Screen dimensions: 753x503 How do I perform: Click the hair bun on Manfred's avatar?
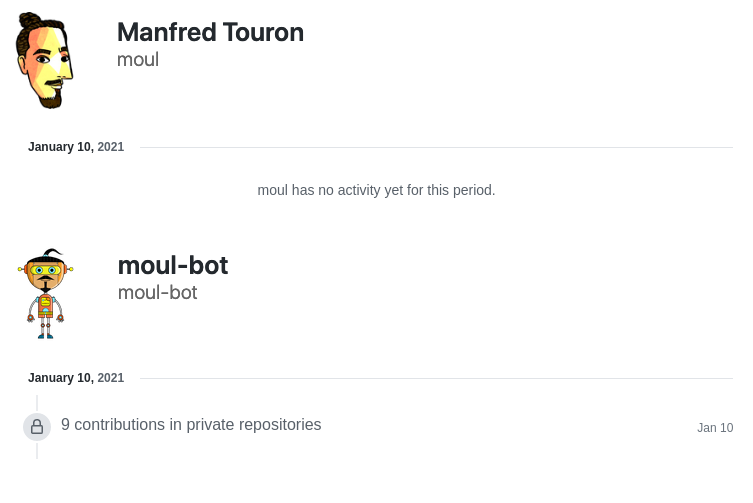coord(30,21)
